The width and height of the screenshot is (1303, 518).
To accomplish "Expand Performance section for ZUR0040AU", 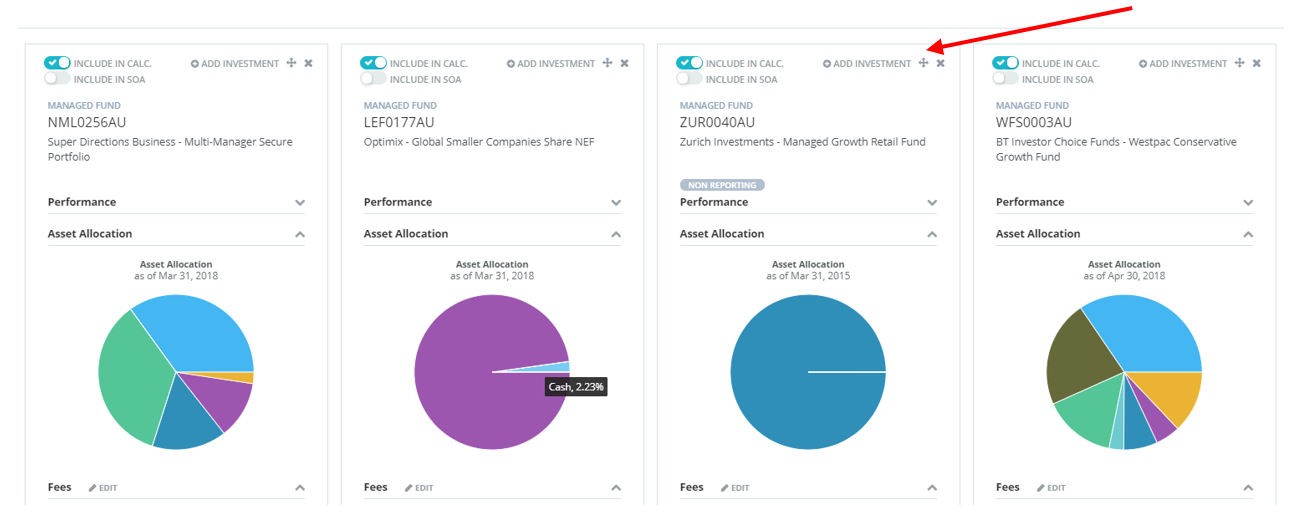I will click(x=931, y=202).
